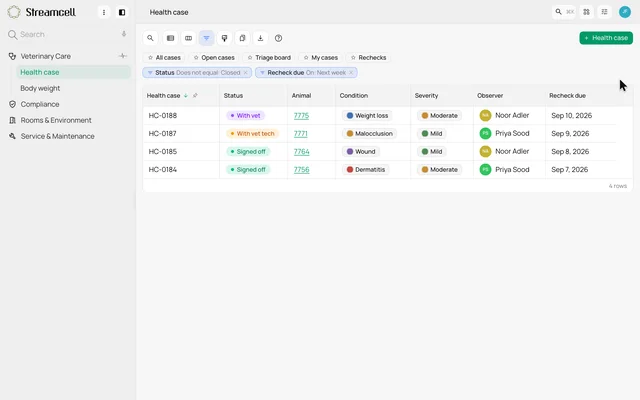Sort by the Severity column header
The height and width of the screenshot is (400, 640).
pyautogui.click(x=426, y=96)
